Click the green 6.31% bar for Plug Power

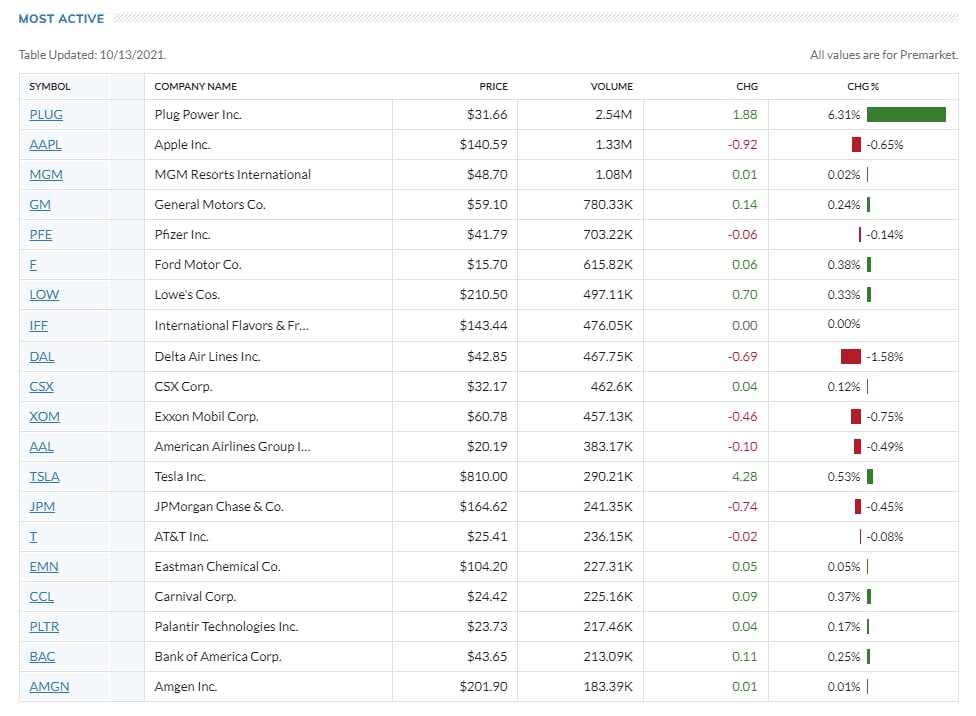point(906,115)
